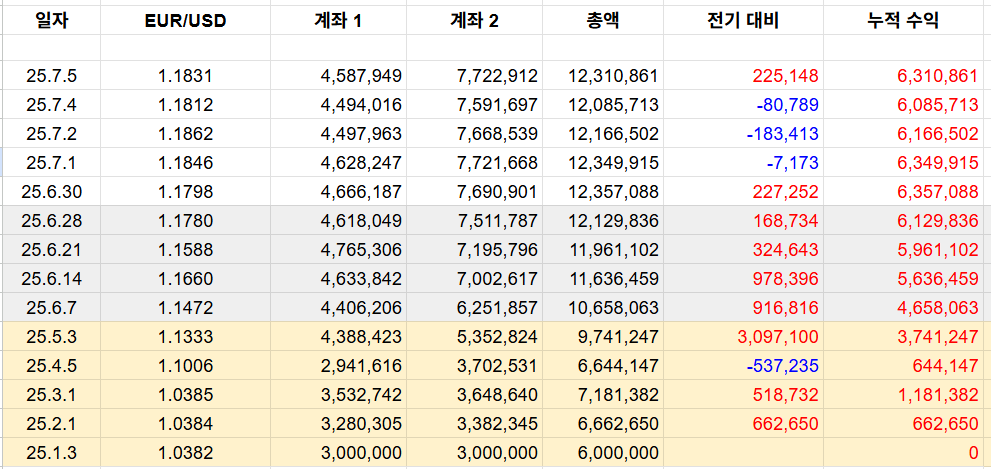Image resolution: width=991 pixels, height=469 pixels.
Task: Select the 계좌 2 header cell
Action: pyautogui.click(x=474, y=21)
